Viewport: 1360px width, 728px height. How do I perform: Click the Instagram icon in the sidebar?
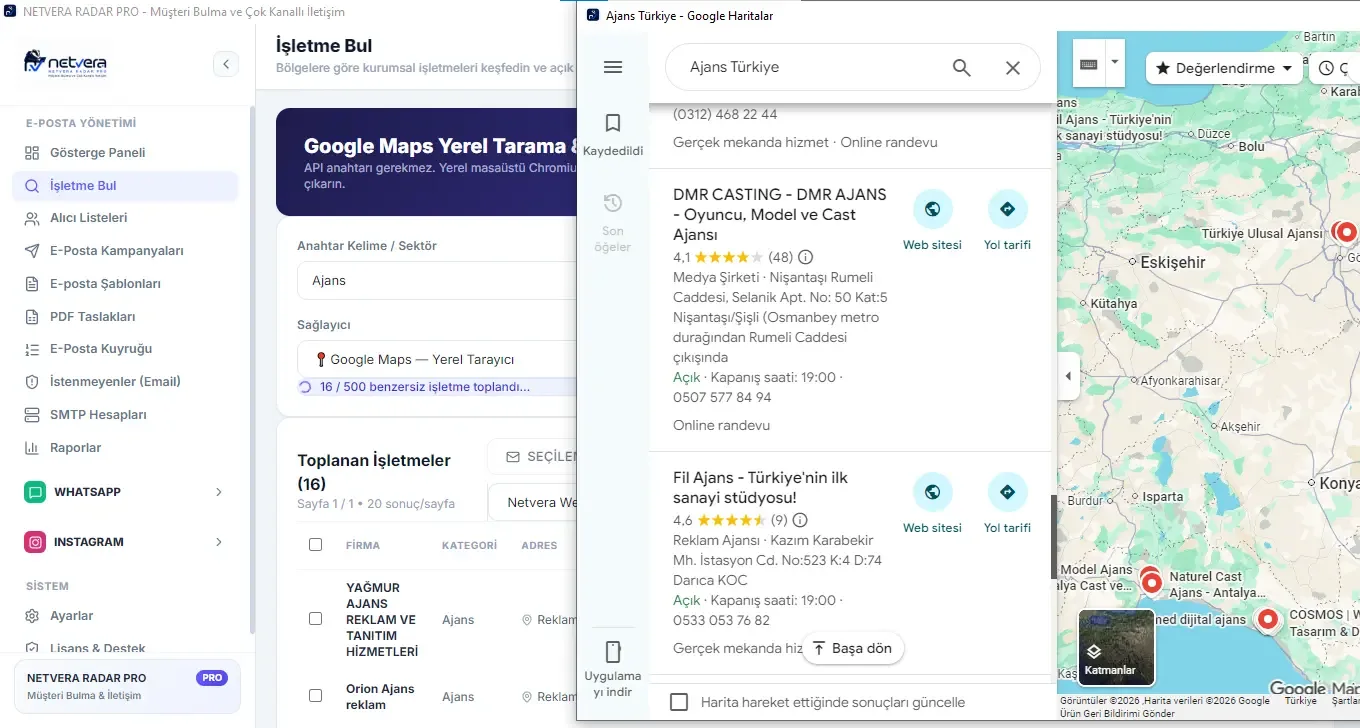point(35,542)
